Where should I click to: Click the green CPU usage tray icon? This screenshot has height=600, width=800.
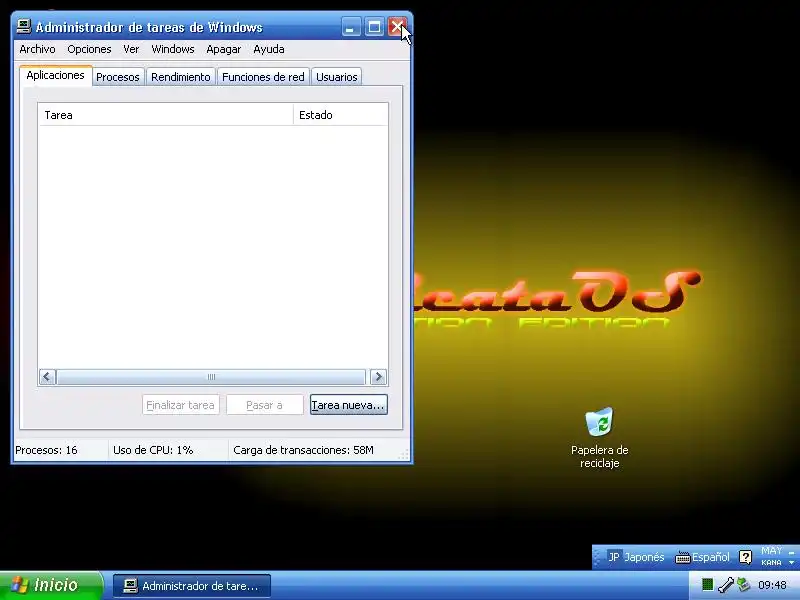coord(708,585)
